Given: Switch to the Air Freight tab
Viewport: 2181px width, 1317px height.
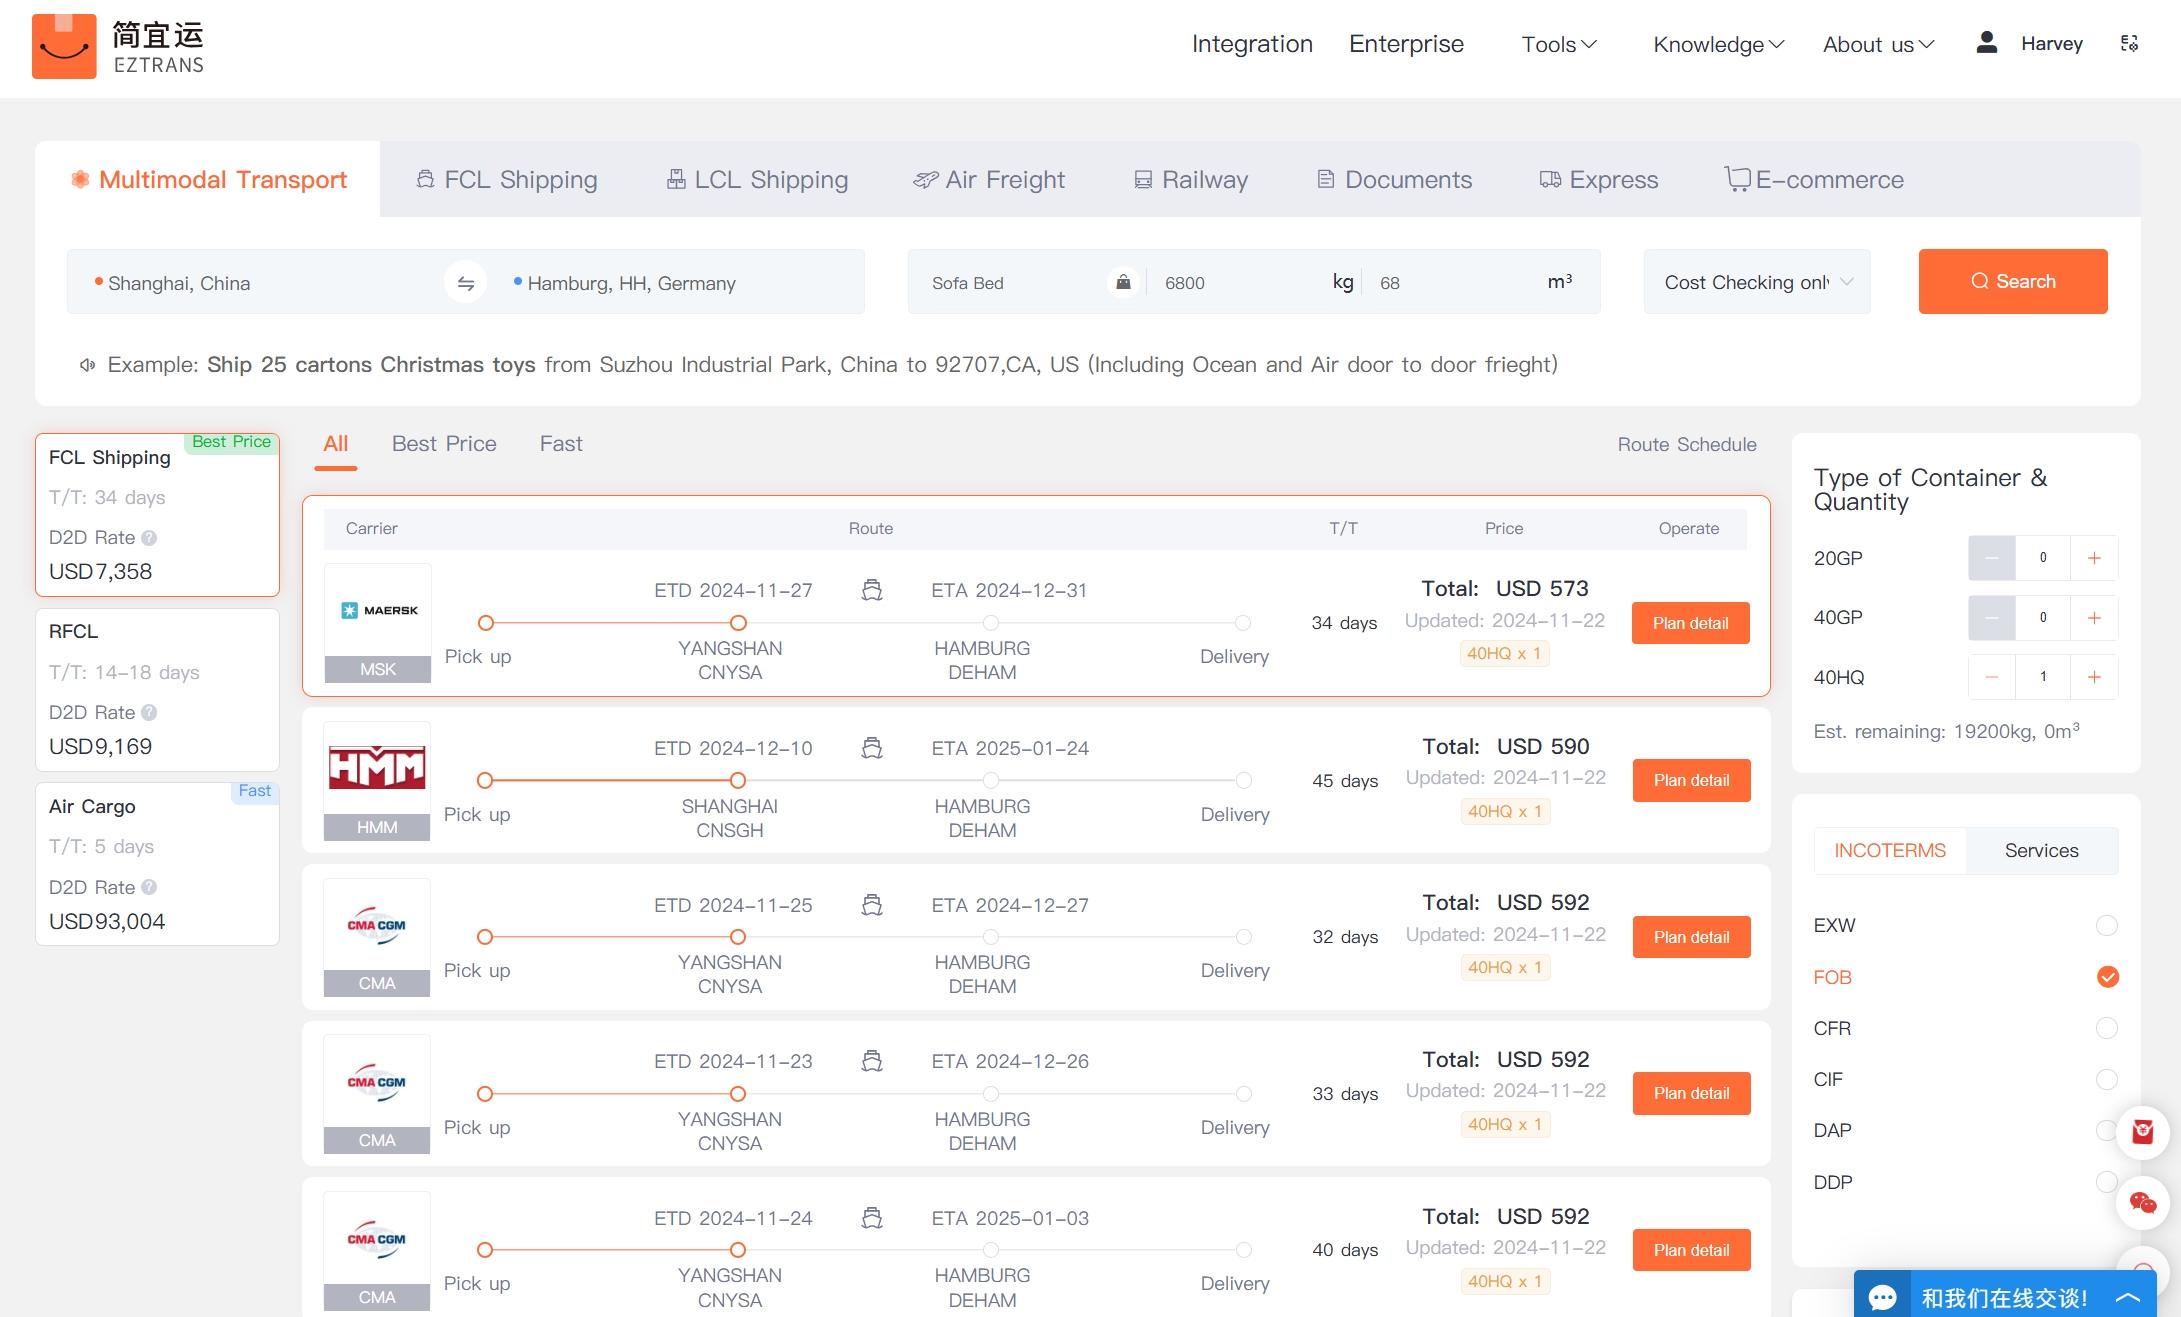Looking at the screenshot, I should (x=988, y=180).
